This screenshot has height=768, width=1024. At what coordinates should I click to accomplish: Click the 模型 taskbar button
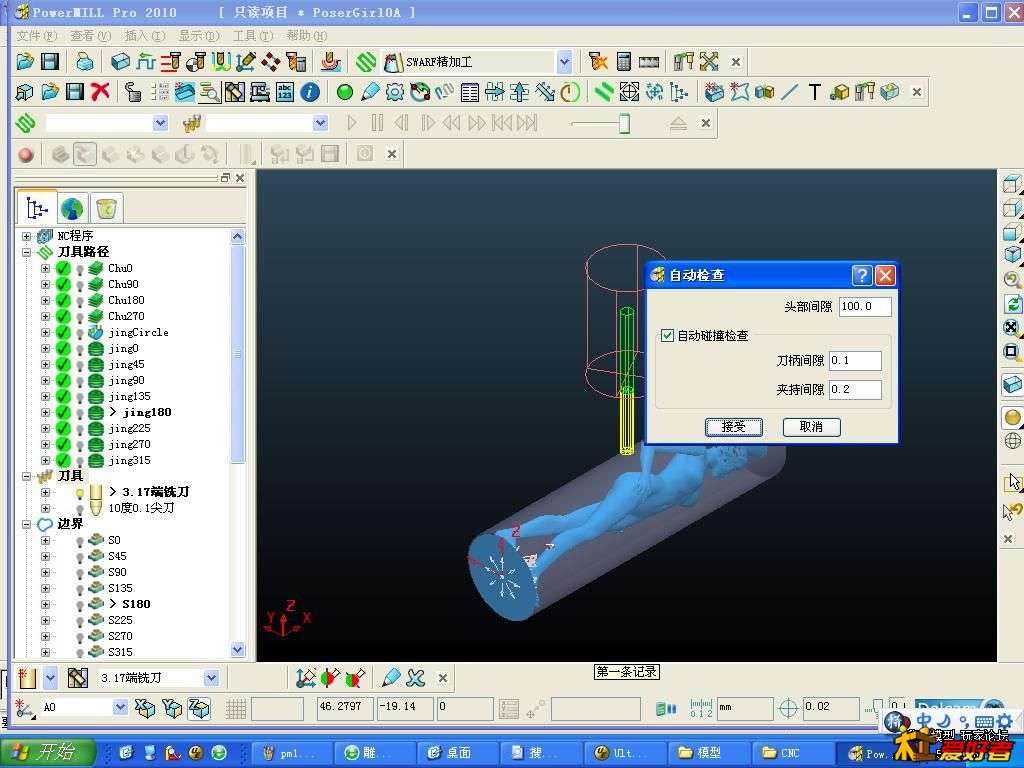[x=709, y=753]
